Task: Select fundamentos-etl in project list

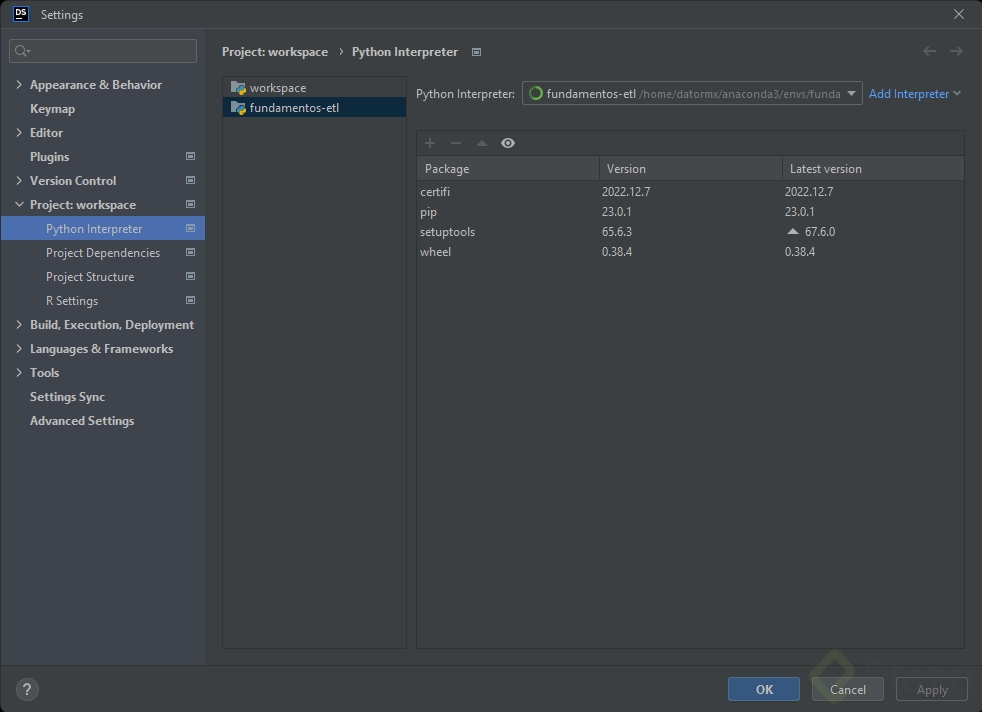Action: pos(314,108)
